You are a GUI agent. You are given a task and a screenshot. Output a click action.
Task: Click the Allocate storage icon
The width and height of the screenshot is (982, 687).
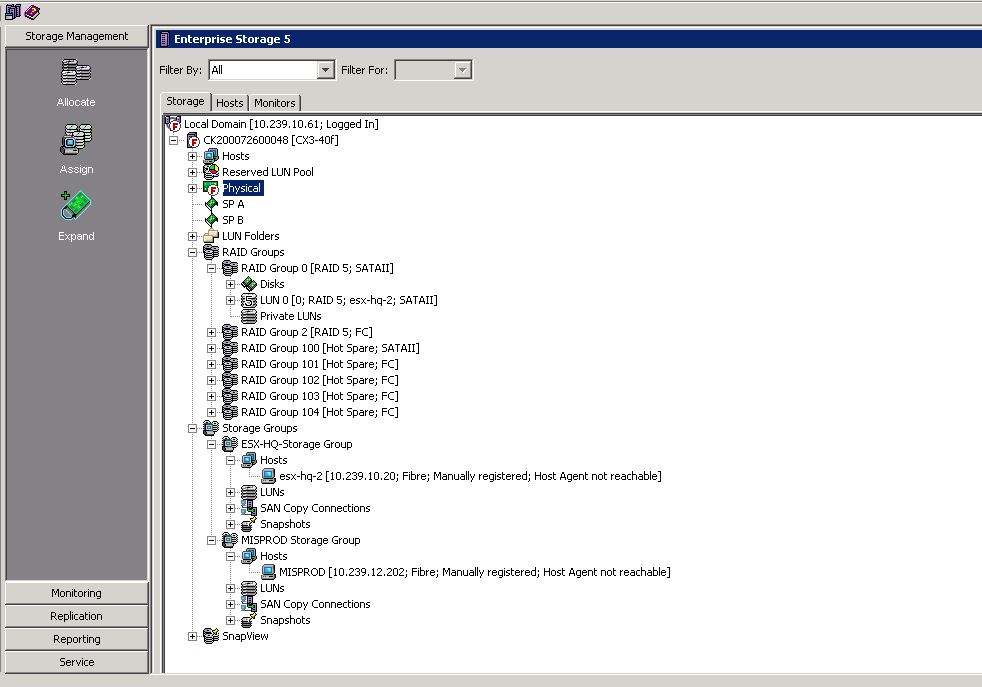pos(76,73)
